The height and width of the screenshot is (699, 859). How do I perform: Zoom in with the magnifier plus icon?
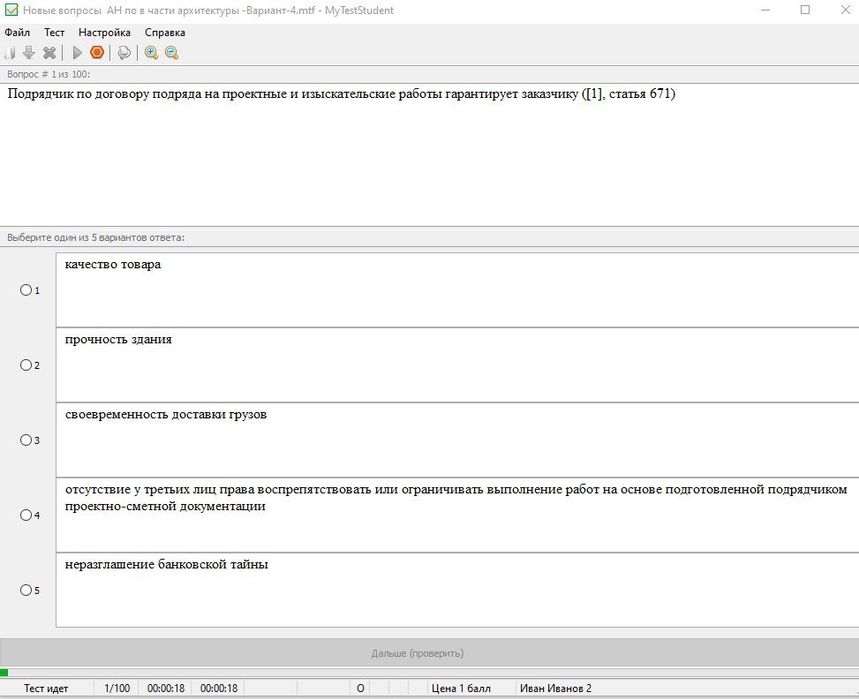pyautogui.click(x=151, y=53)
